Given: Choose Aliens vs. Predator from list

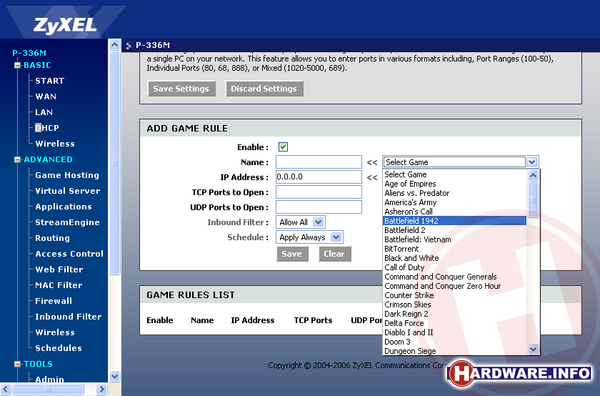Looking at the screenshot, I should pyautogui.click(x=455, y=193).
